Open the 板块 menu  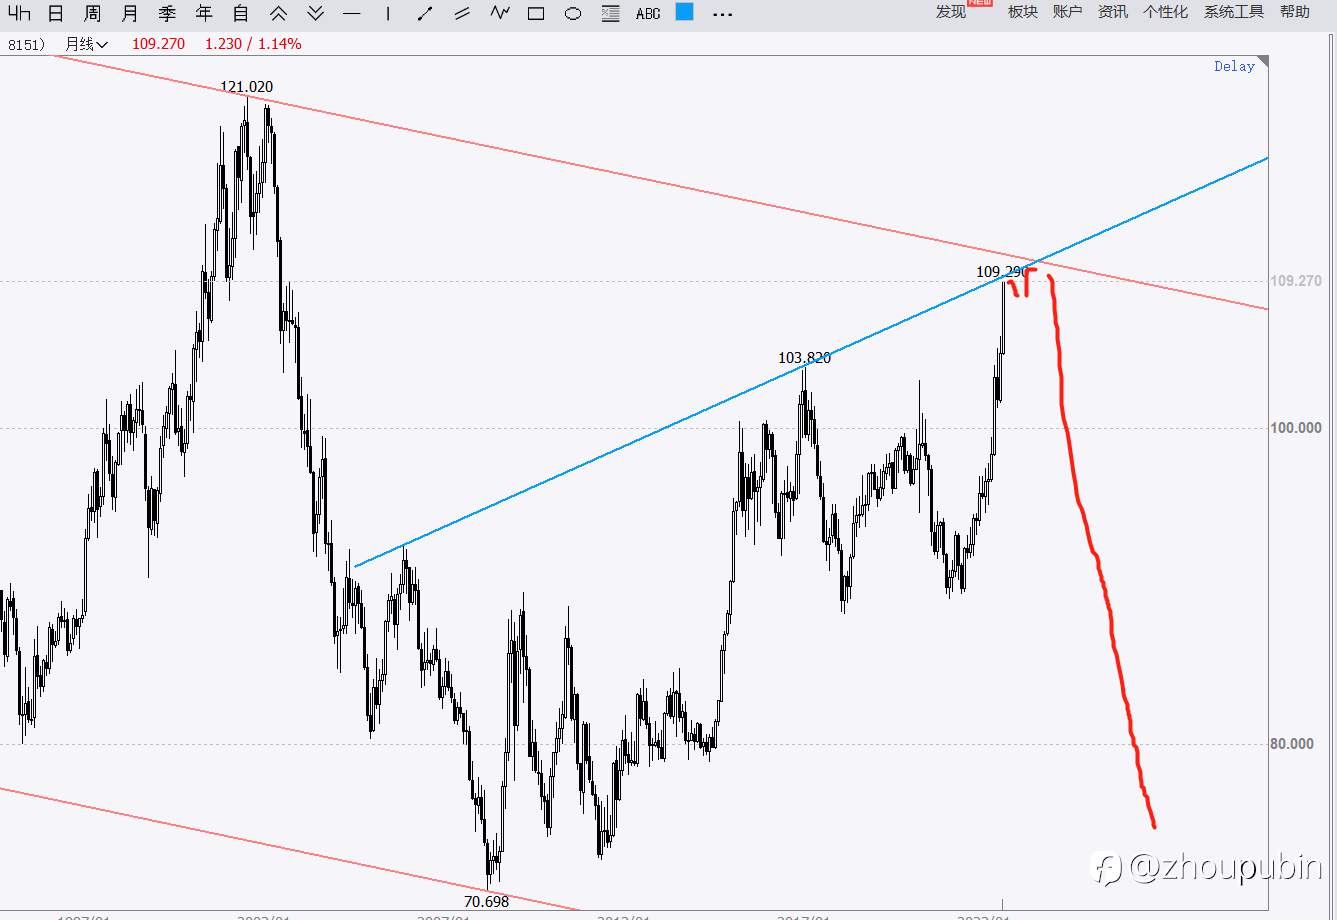1022,12
